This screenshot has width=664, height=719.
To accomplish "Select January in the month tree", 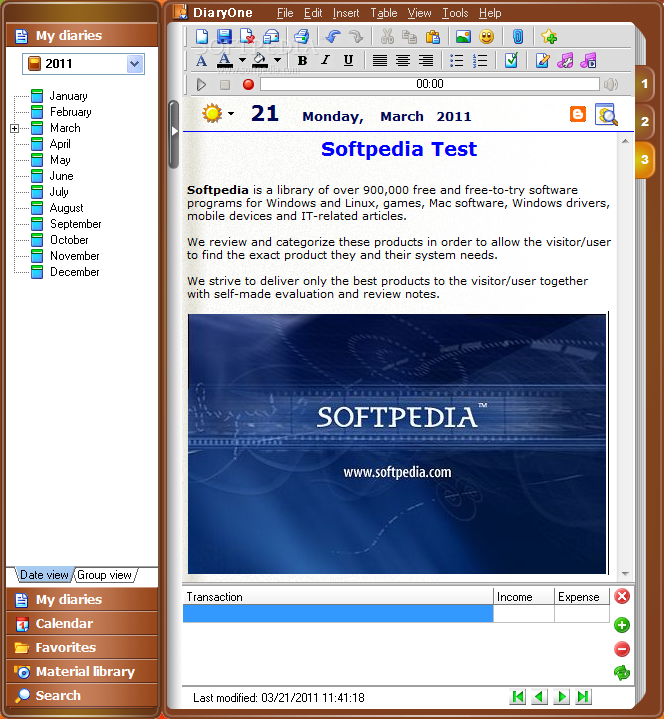I will click(68, 96).
